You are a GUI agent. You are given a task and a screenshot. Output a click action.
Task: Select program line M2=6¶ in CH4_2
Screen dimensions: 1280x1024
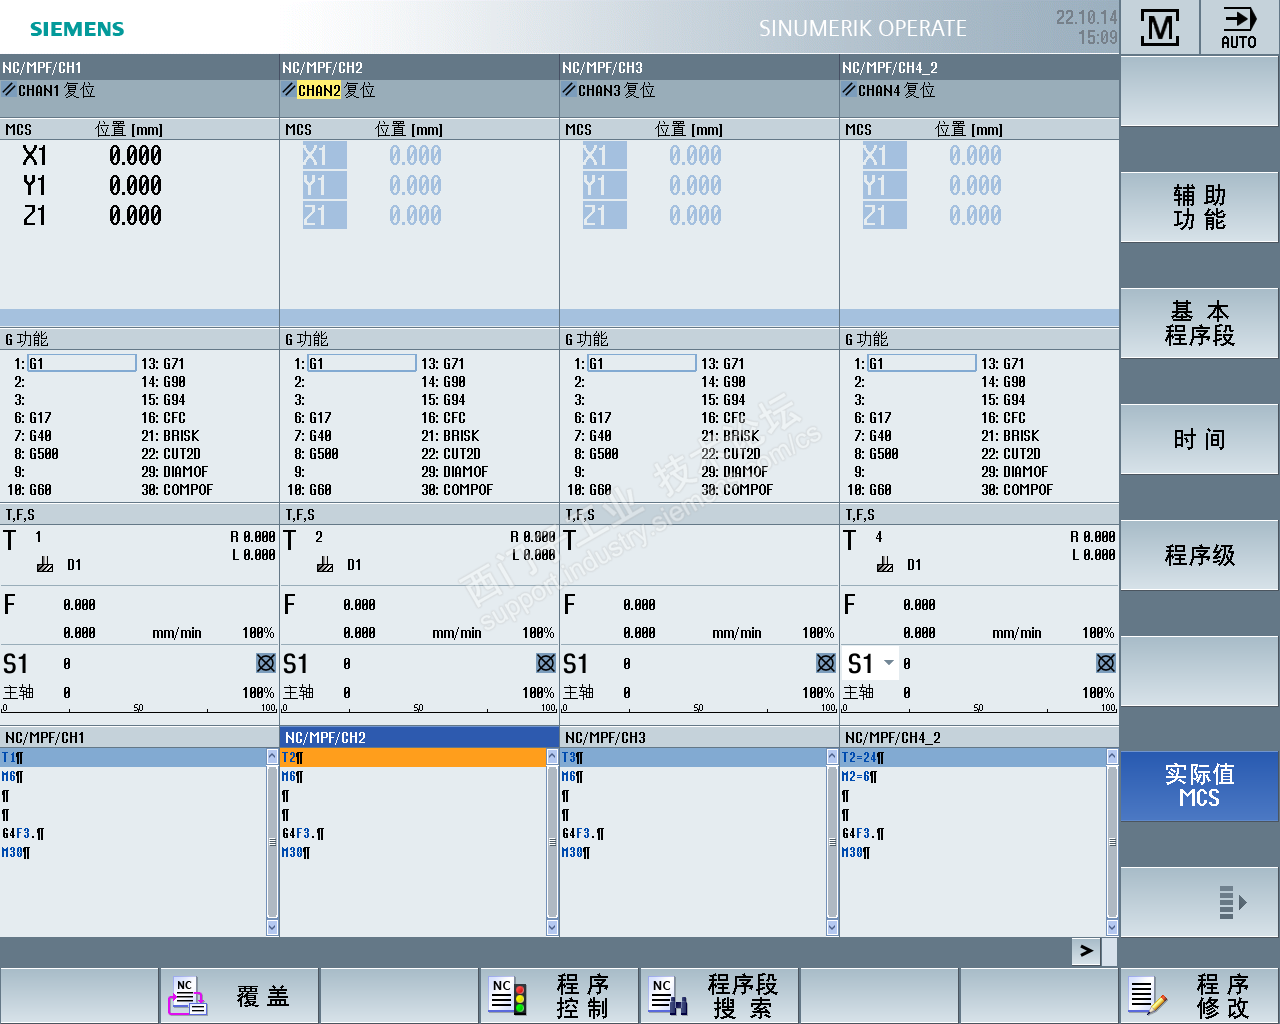coord(973,777)
